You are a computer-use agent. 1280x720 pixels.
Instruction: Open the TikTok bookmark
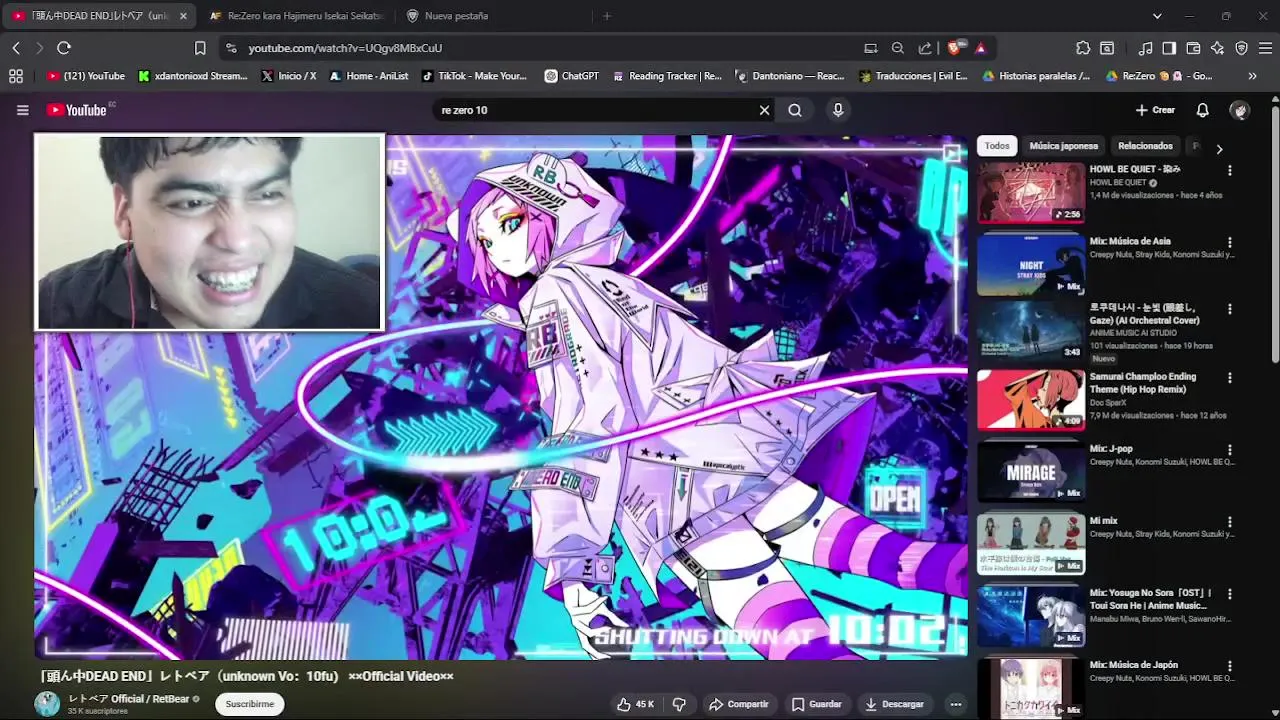click(475, 76)
